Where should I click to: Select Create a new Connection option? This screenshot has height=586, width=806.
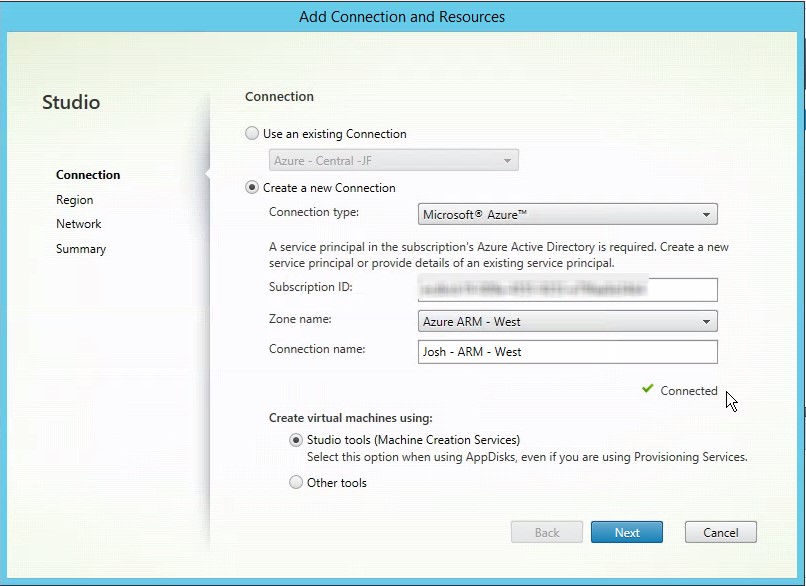coord(252,188)
